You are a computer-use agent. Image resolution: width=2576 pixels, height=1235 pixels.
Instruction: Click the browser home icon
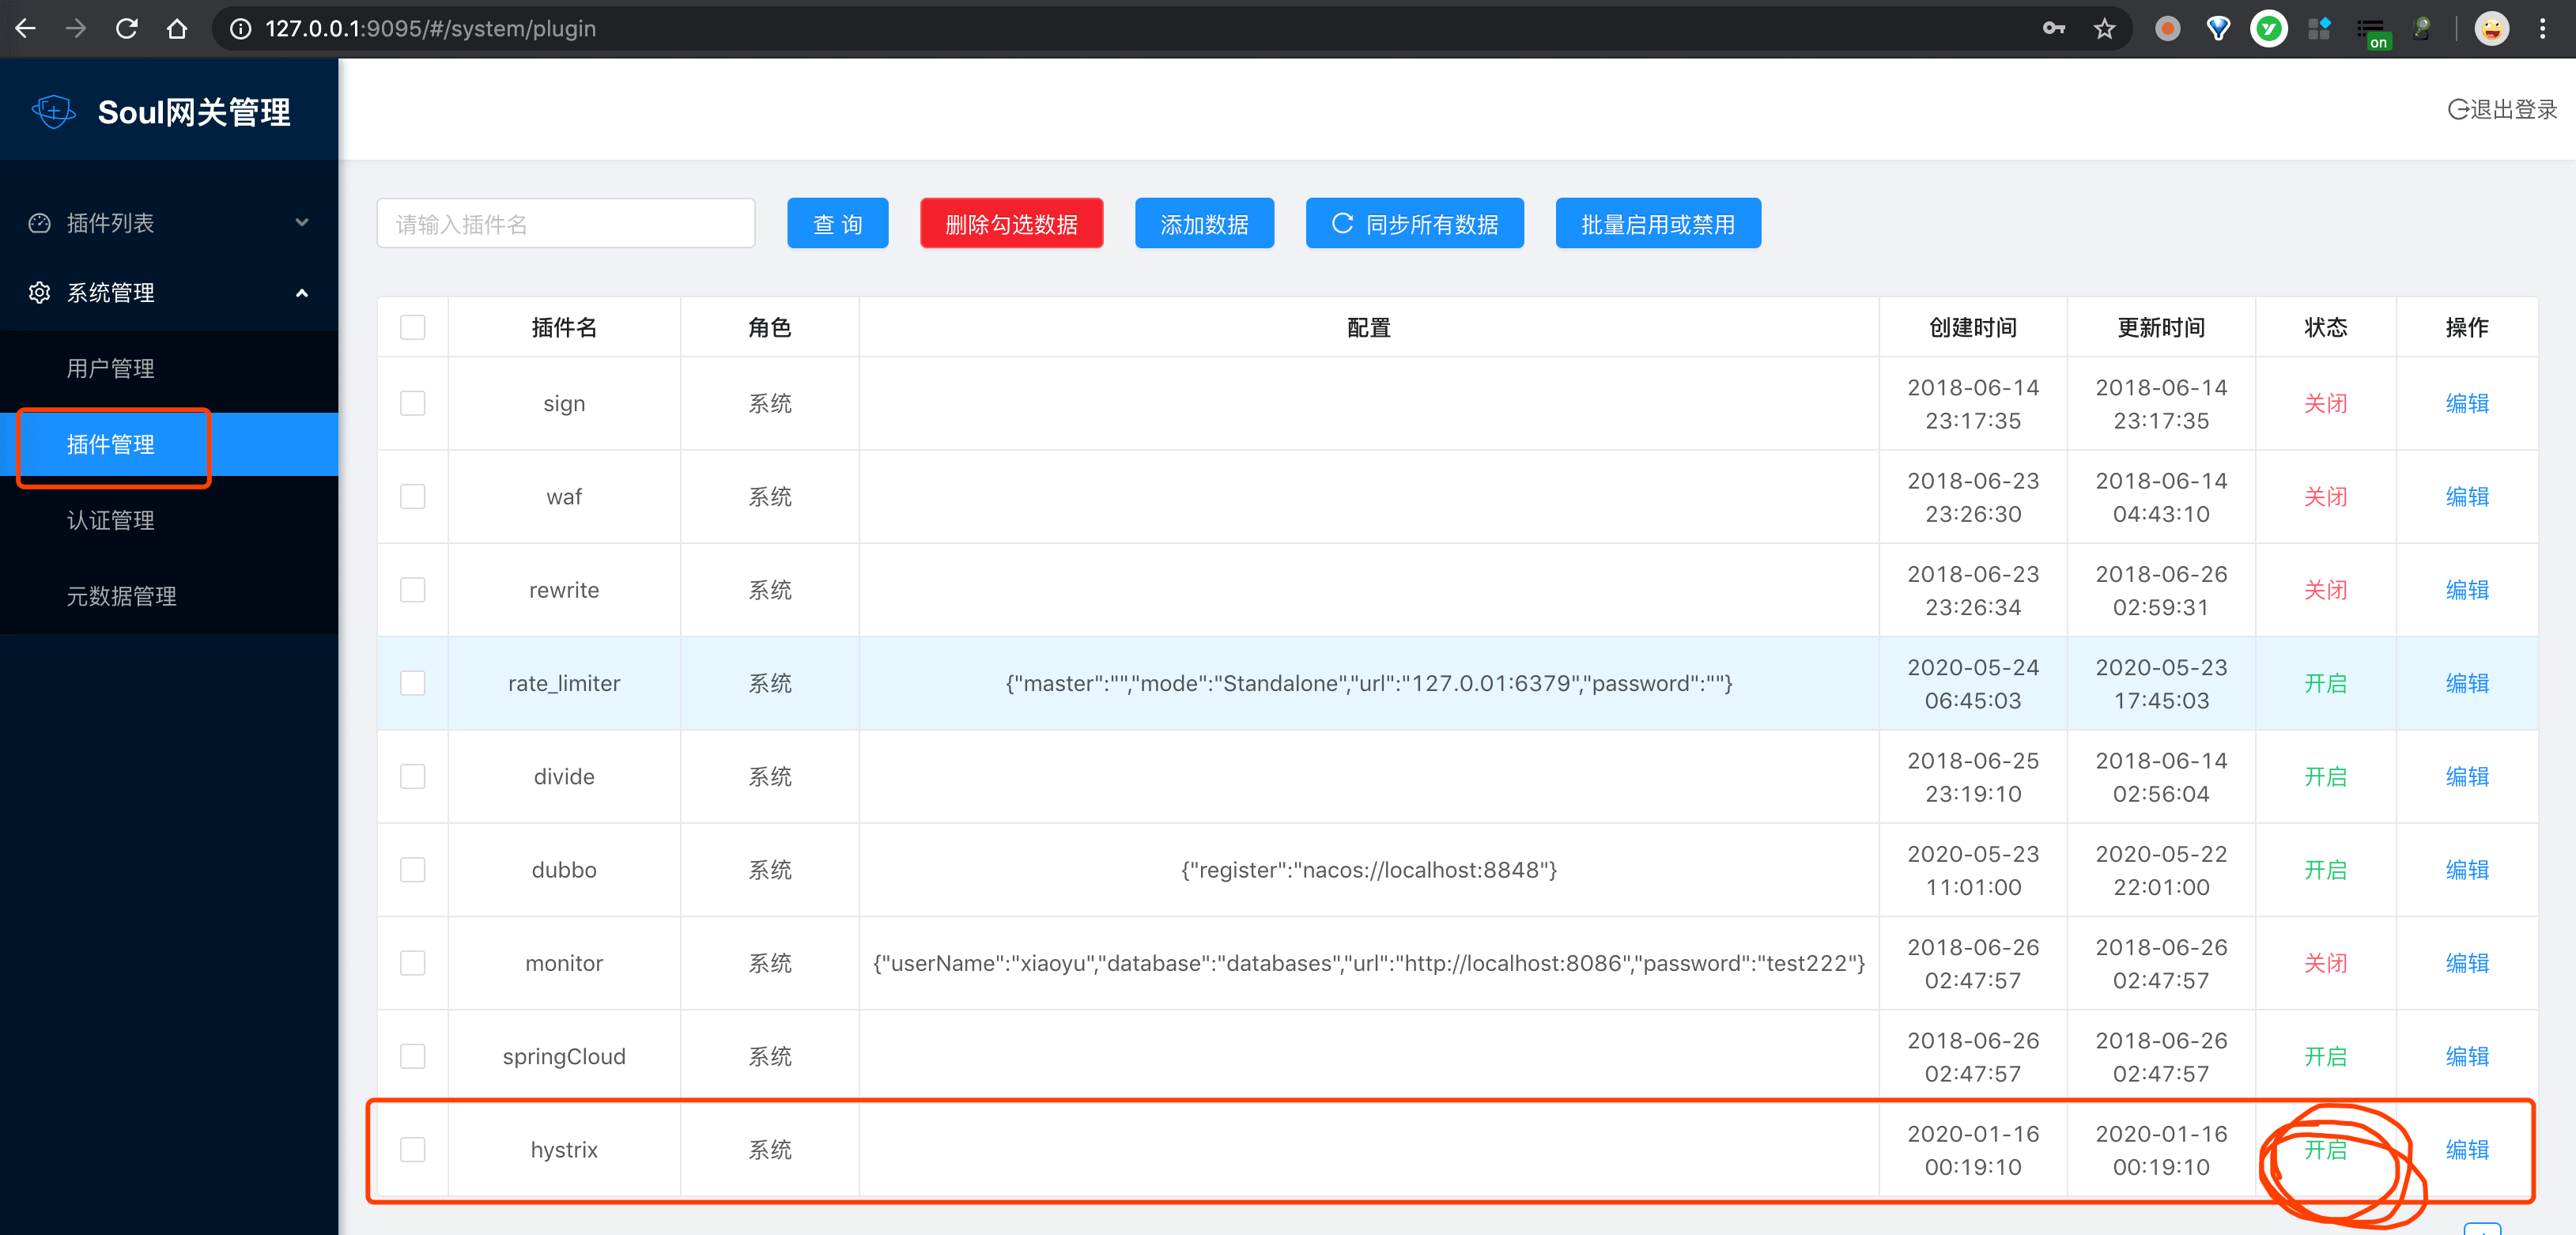point(177,28)
